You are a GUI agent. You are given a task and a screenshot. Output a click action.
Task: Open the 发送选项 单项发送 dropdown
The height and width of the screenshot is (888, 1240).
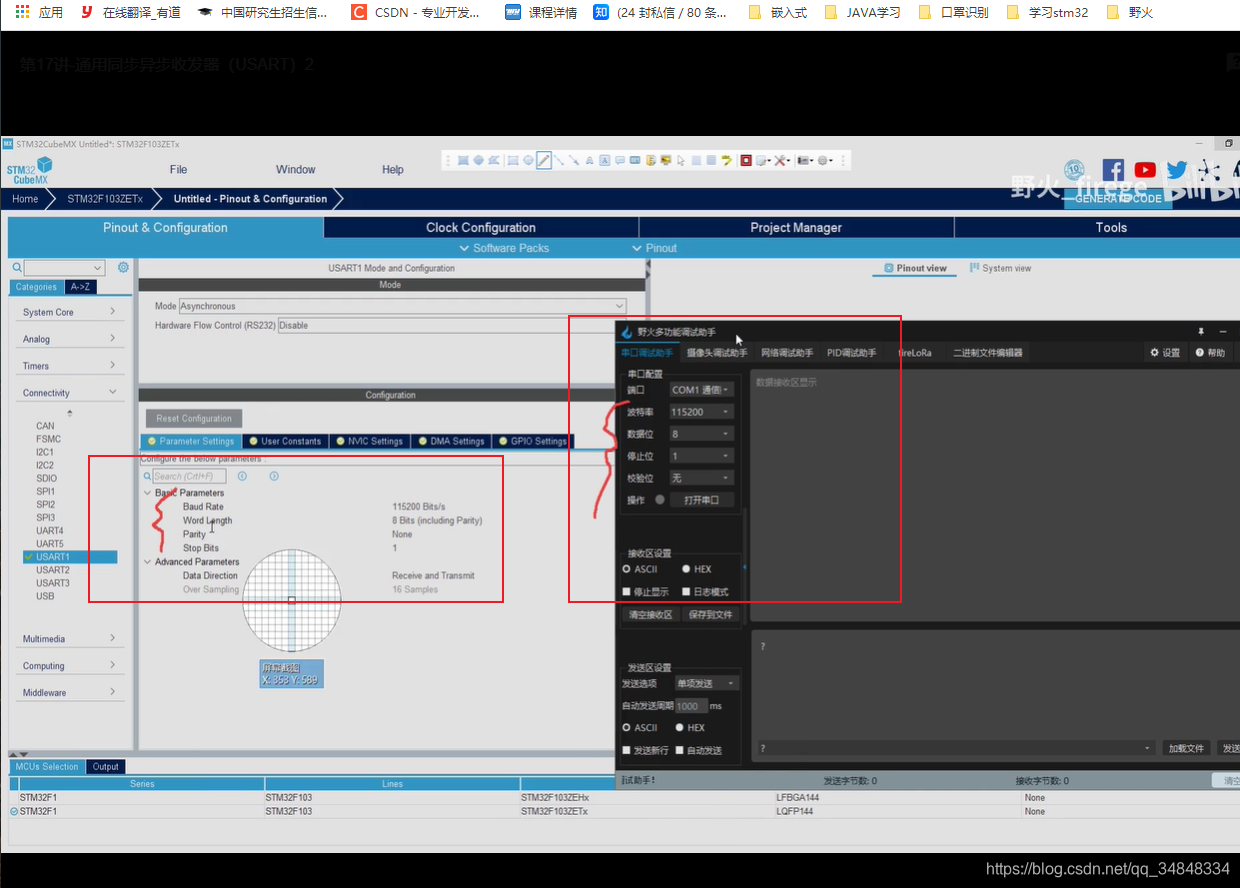pyautogui.click(x=706, y=683)
